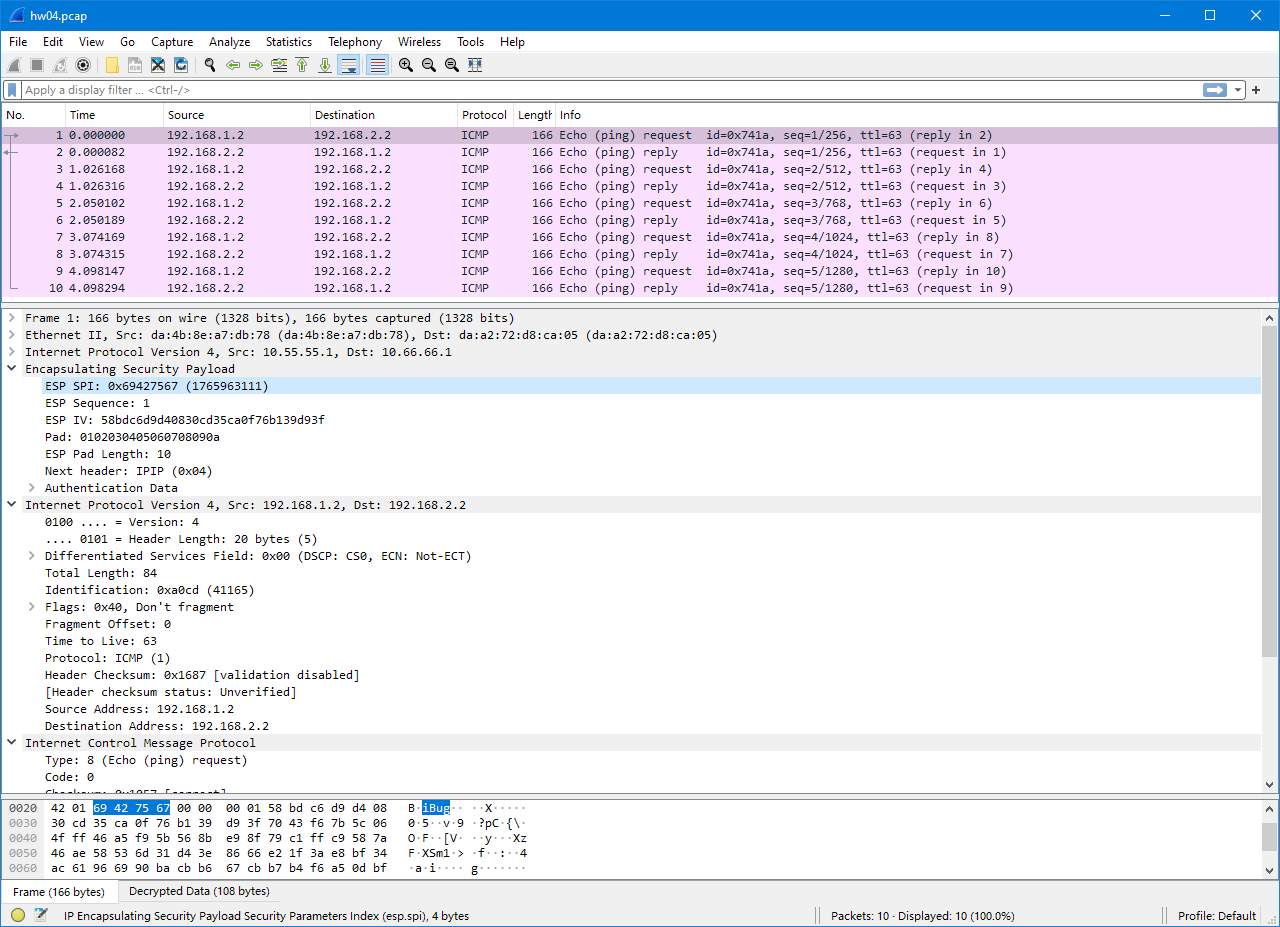Jump to last packet icon

tap(325, 65)
